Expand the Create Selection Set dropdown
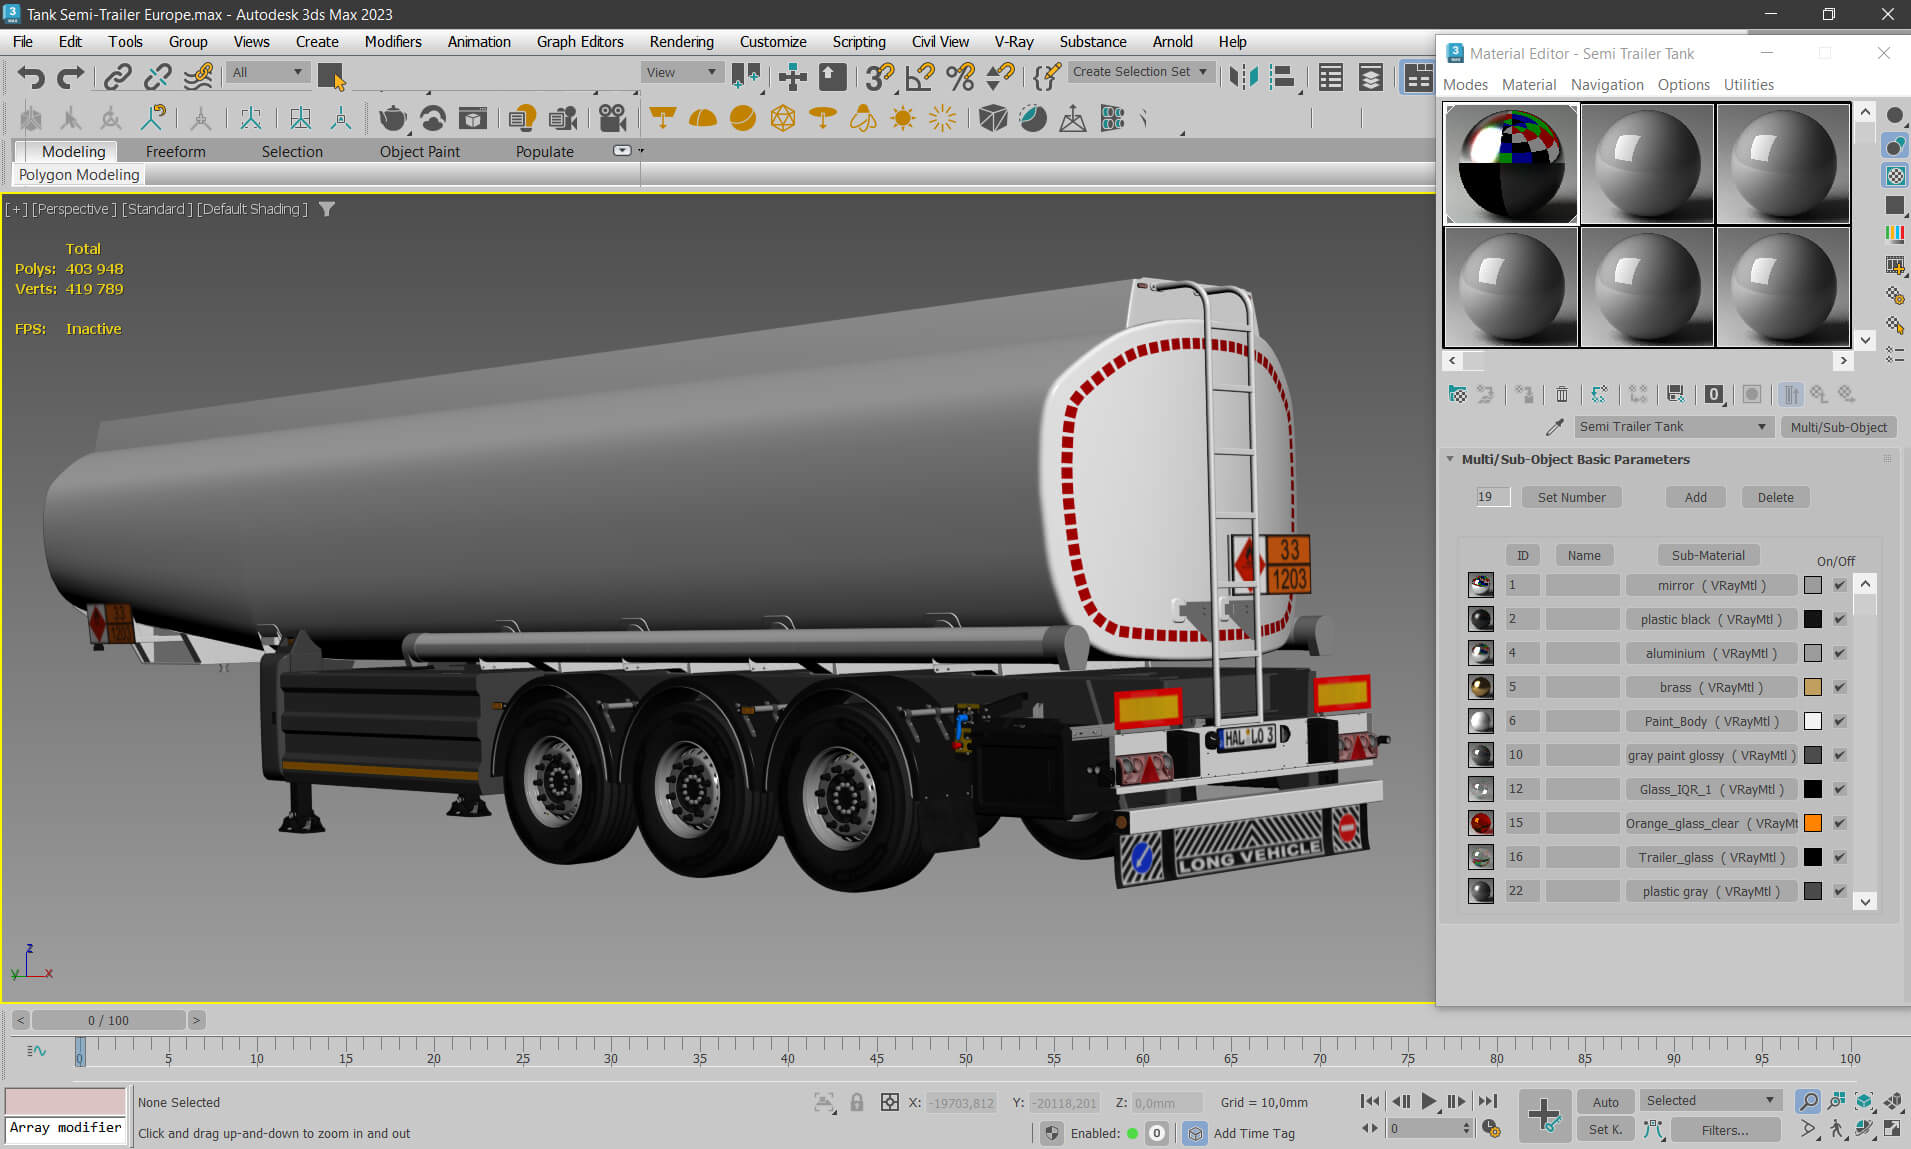The image size is (1911, 1149). [x=1141, y=72]
